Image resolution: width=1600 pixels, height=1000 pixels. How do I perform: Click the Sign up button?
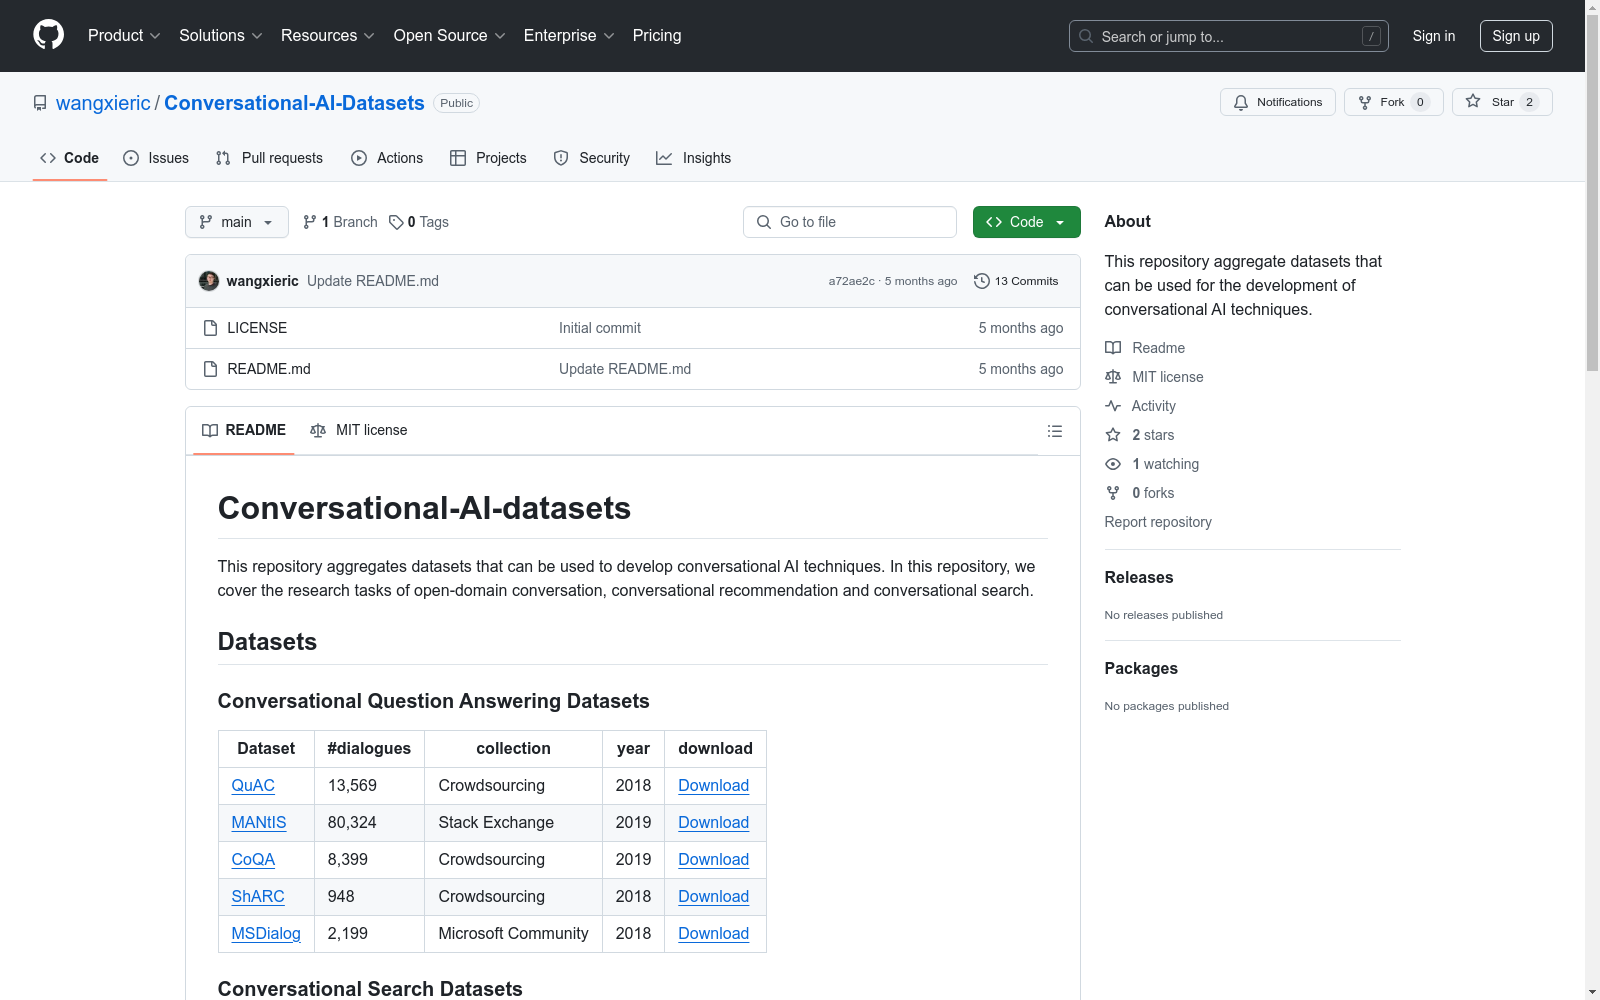click(x=1516, y=36)
